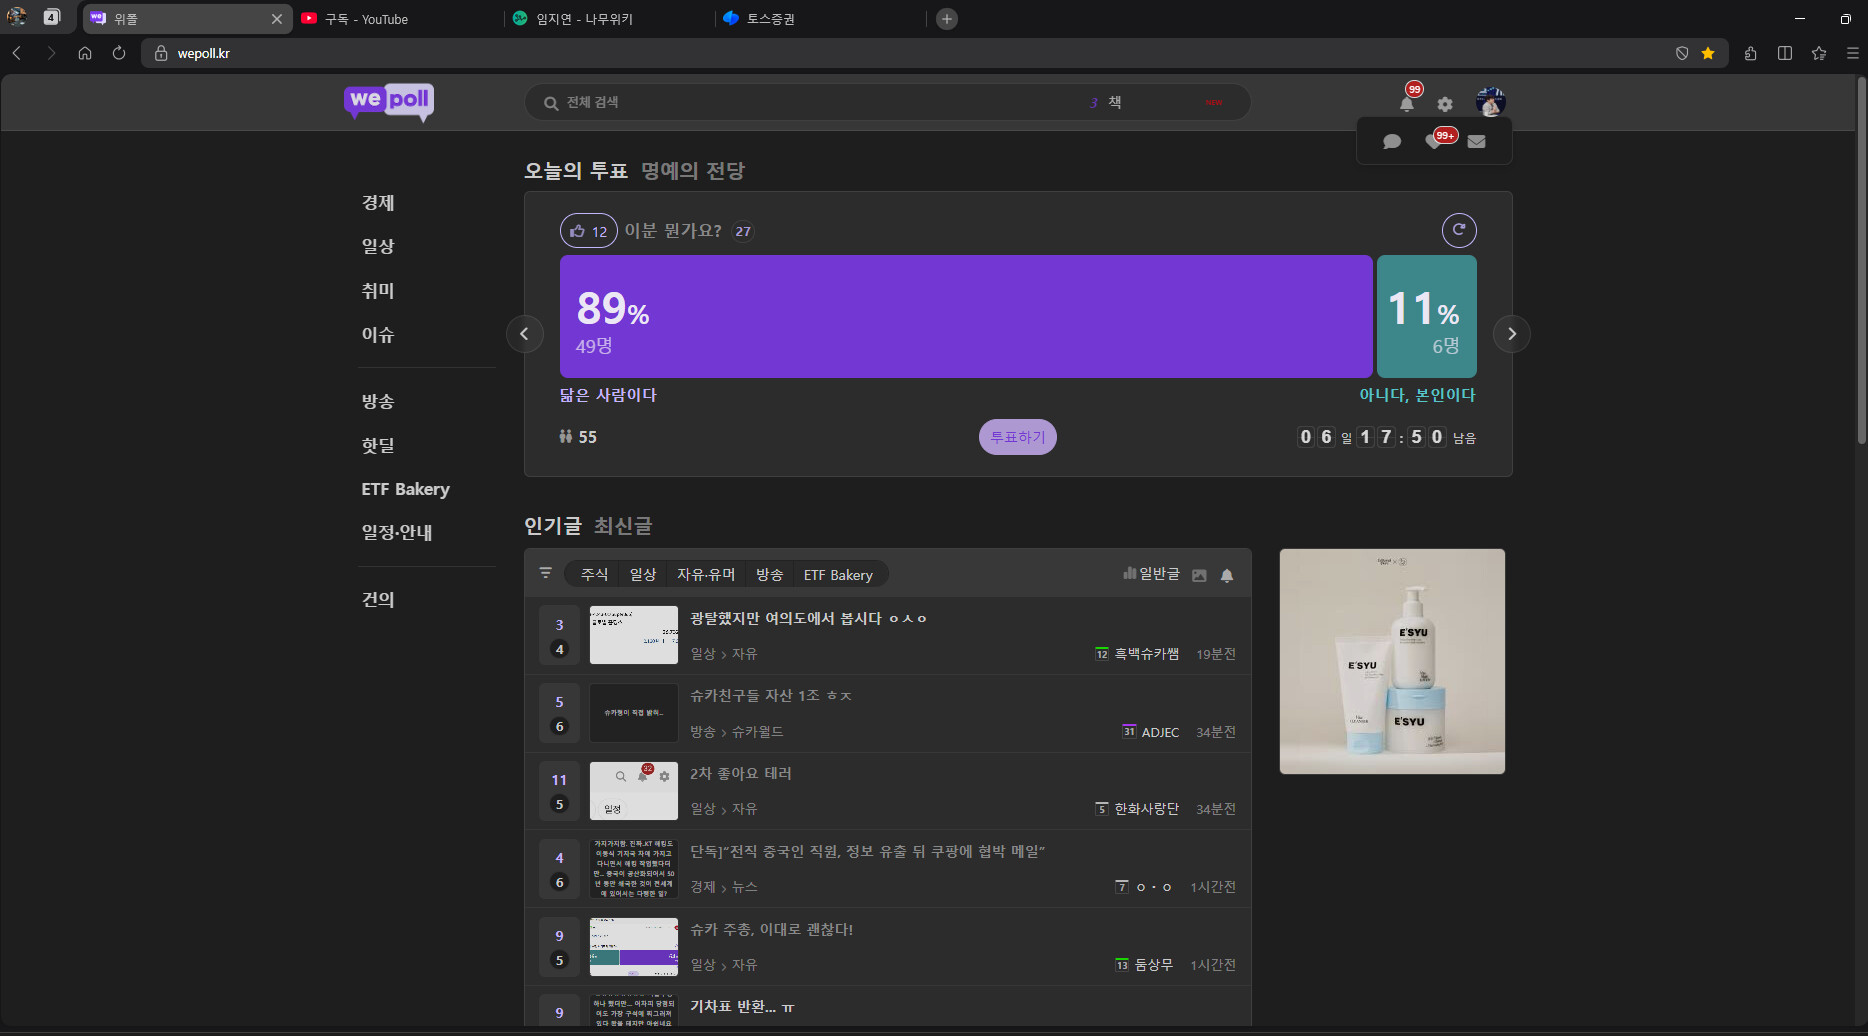Show the previous poll with left arrow
This screenshot has width=1868, height=1036.
[525, 334]
